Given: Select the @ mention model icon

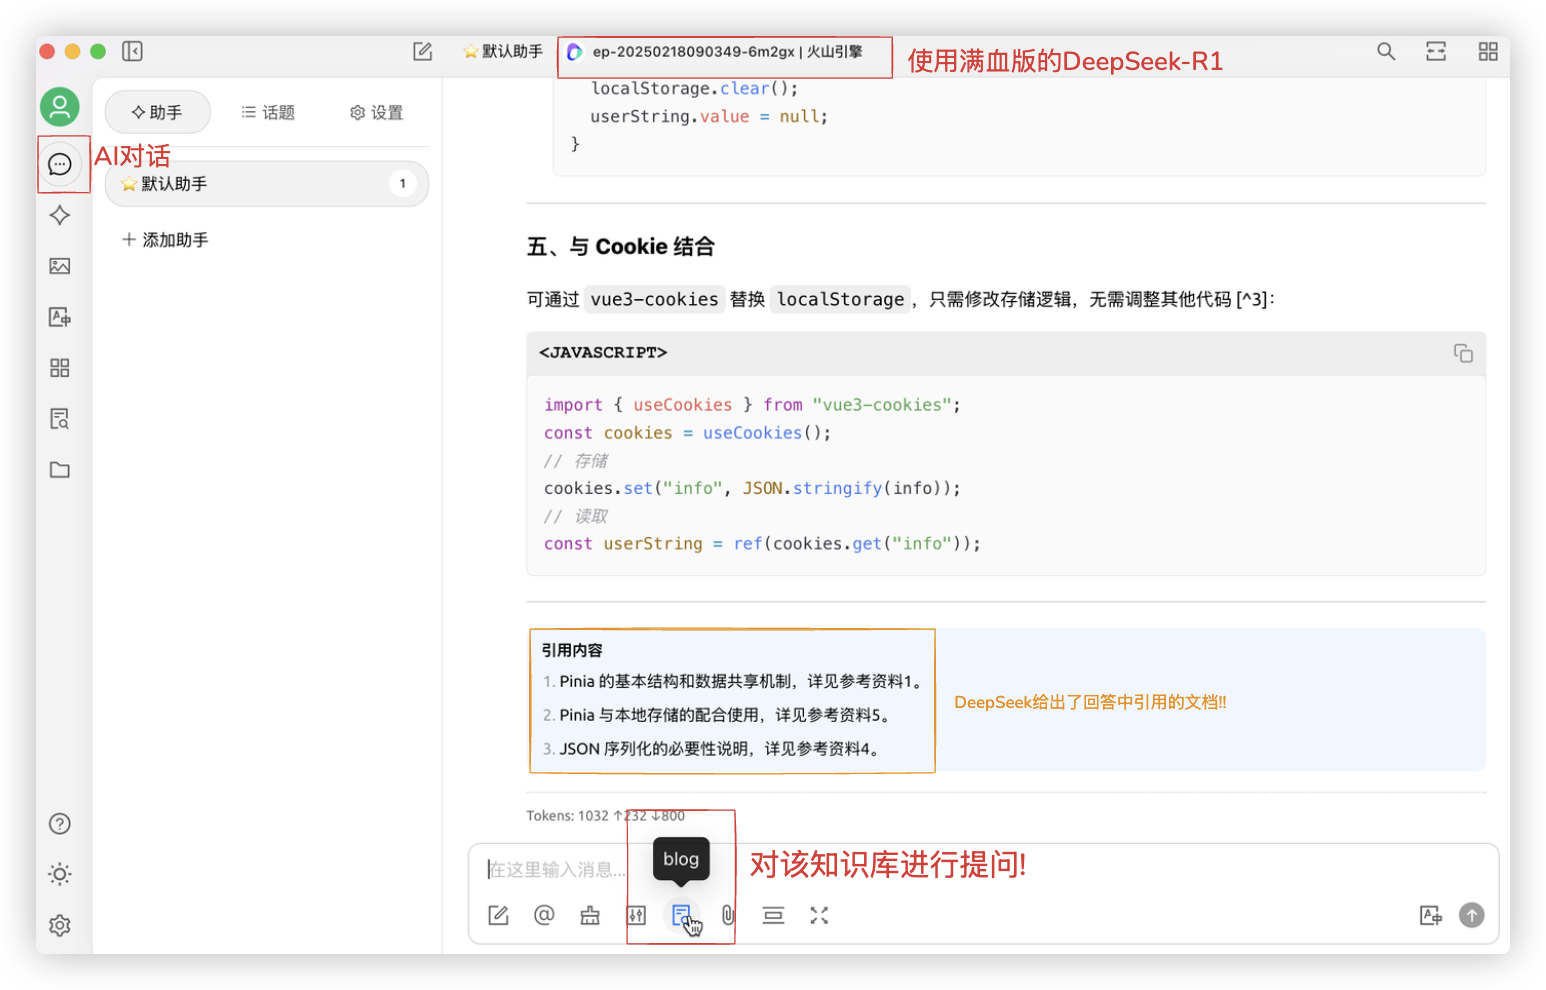Looking at the screenshot, I should 544,915.
